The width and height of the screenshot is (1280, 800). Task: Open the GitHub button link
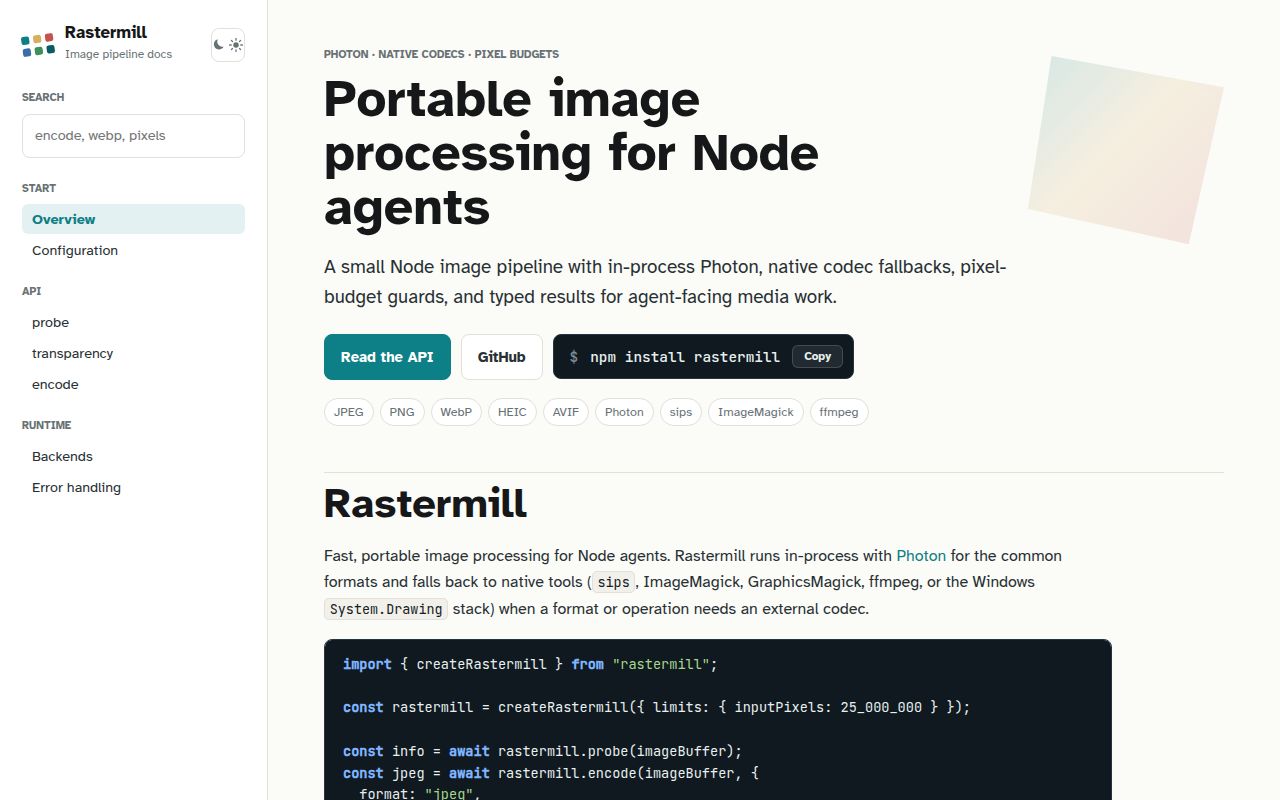[502, 357]
